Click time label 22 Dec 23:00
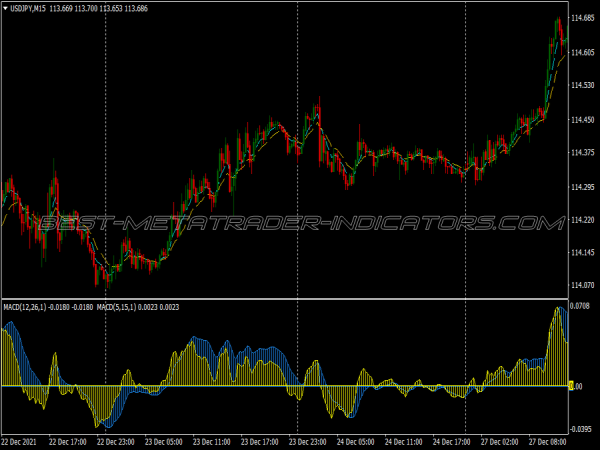600x450 pixels. pos(116,442)
